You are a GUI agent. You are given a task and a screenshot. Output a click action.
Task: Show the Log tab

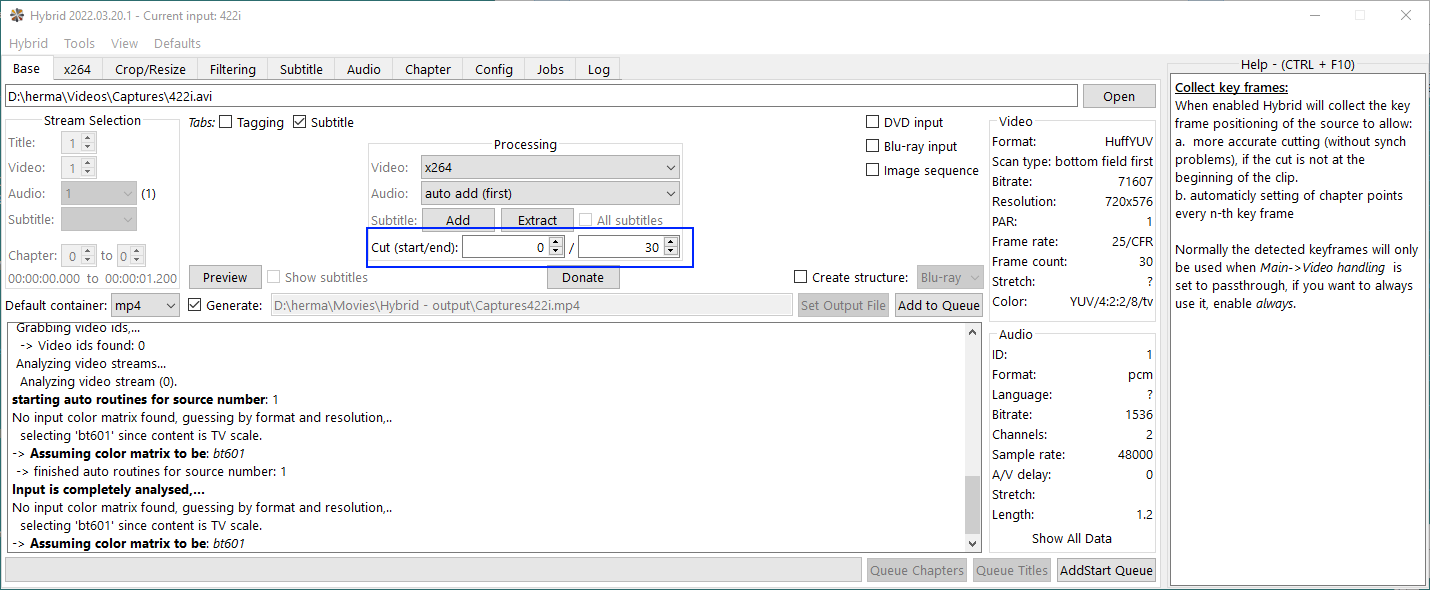pyautogui.click(x=598, y=69)
